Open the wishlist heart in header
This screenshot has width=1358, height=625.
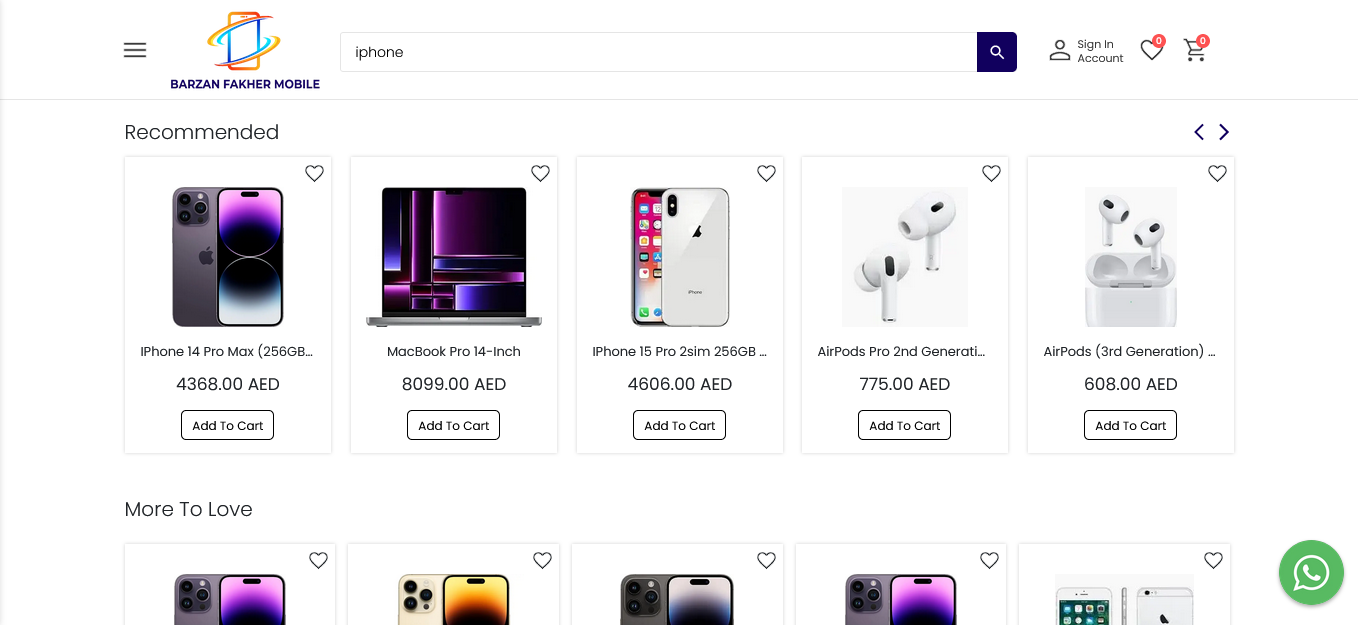pyautogui.click(x=1152, y=50)
